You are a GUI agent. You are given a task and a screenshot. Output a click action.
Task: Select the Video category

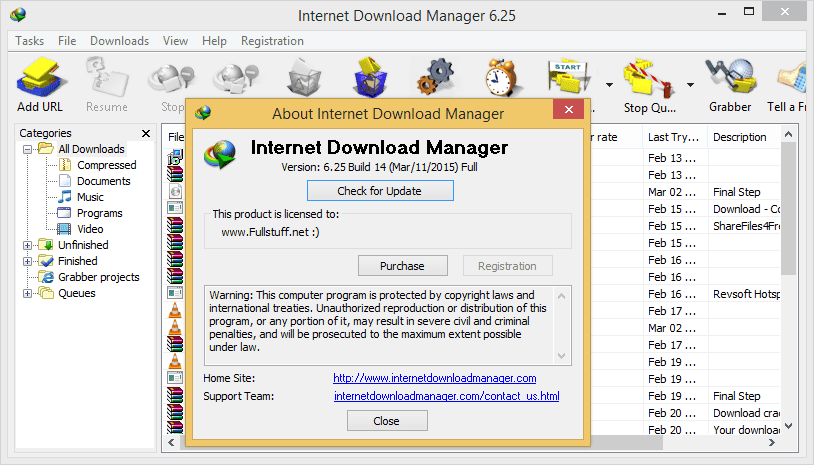[90, 229]
